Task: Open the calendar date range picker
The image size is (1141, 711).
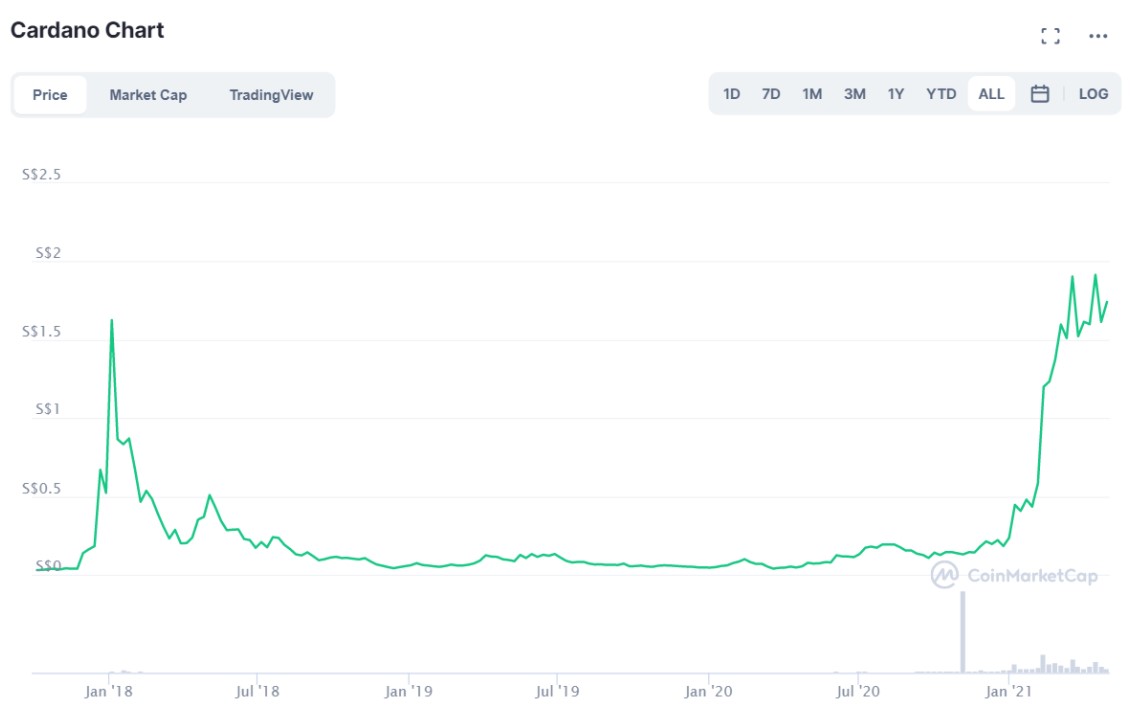Action: click(x=1040, y=94)
